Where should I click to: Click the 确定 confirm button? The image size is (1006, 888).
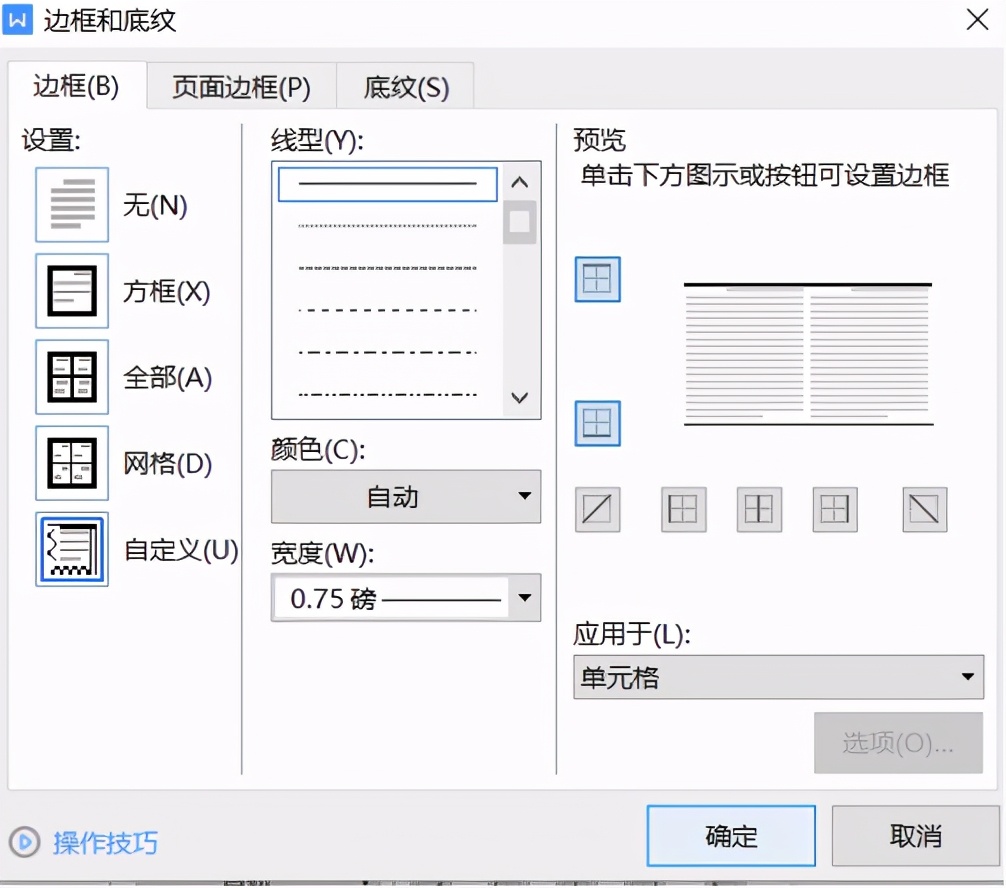pos(731,836)
